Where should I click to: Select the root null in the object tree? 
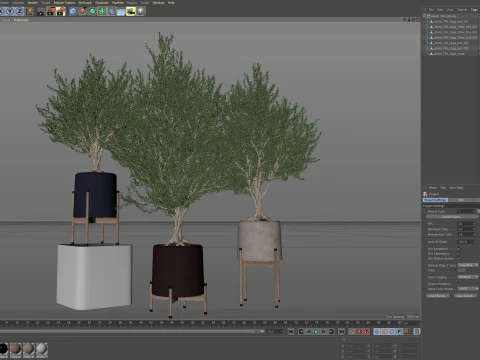[x=444, y=16]
